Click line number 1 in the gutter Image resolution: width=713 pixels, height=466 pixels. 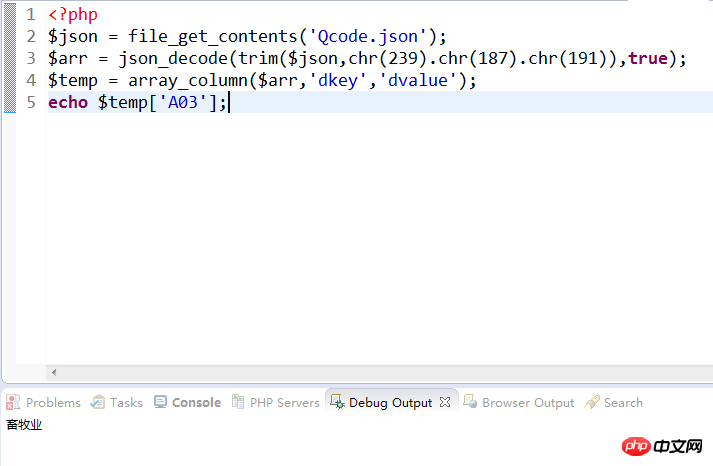point(30,15)
